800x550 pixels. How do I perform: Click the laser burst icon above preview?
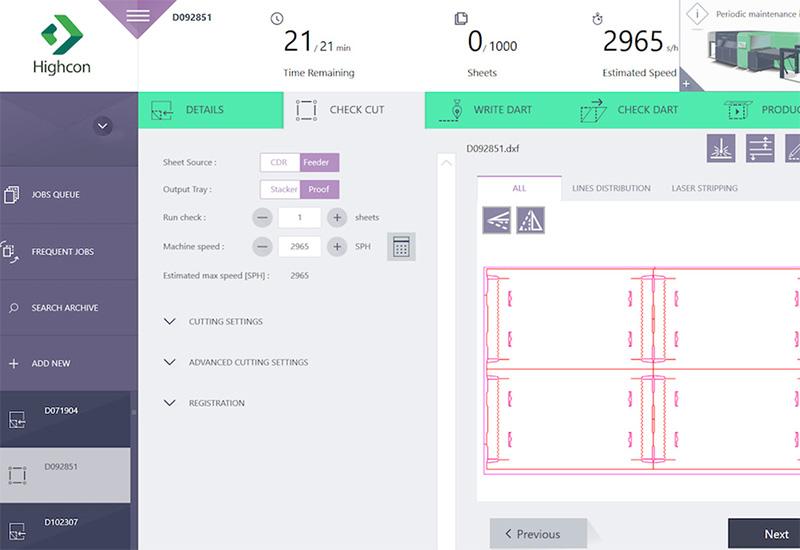click(721, 148)
